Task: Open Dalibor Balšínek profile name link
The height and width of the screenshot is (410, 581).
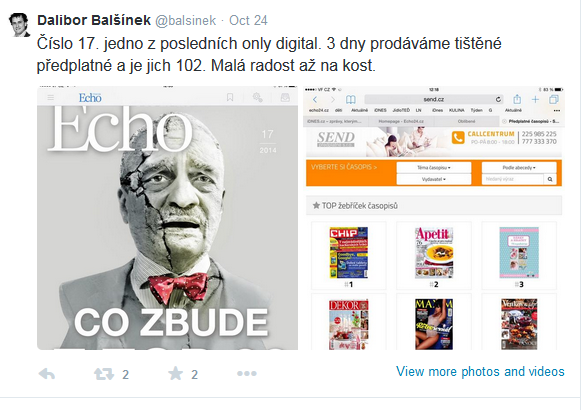Action: (x=94, y=20)
